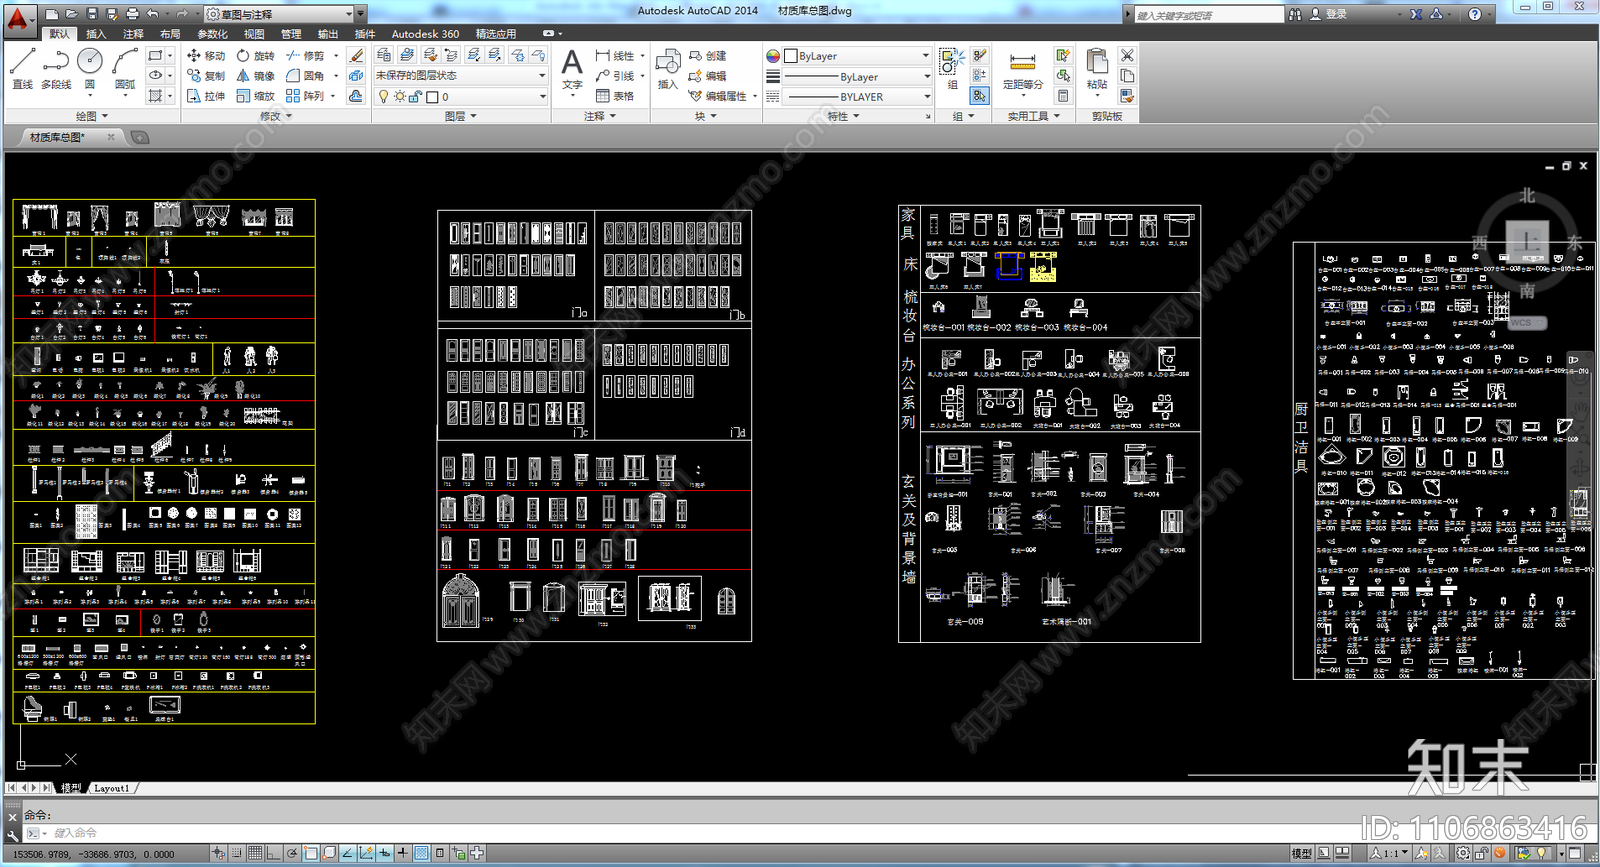
Task: Click the Measure (定距等分) tool
Action: [1022, 70]
